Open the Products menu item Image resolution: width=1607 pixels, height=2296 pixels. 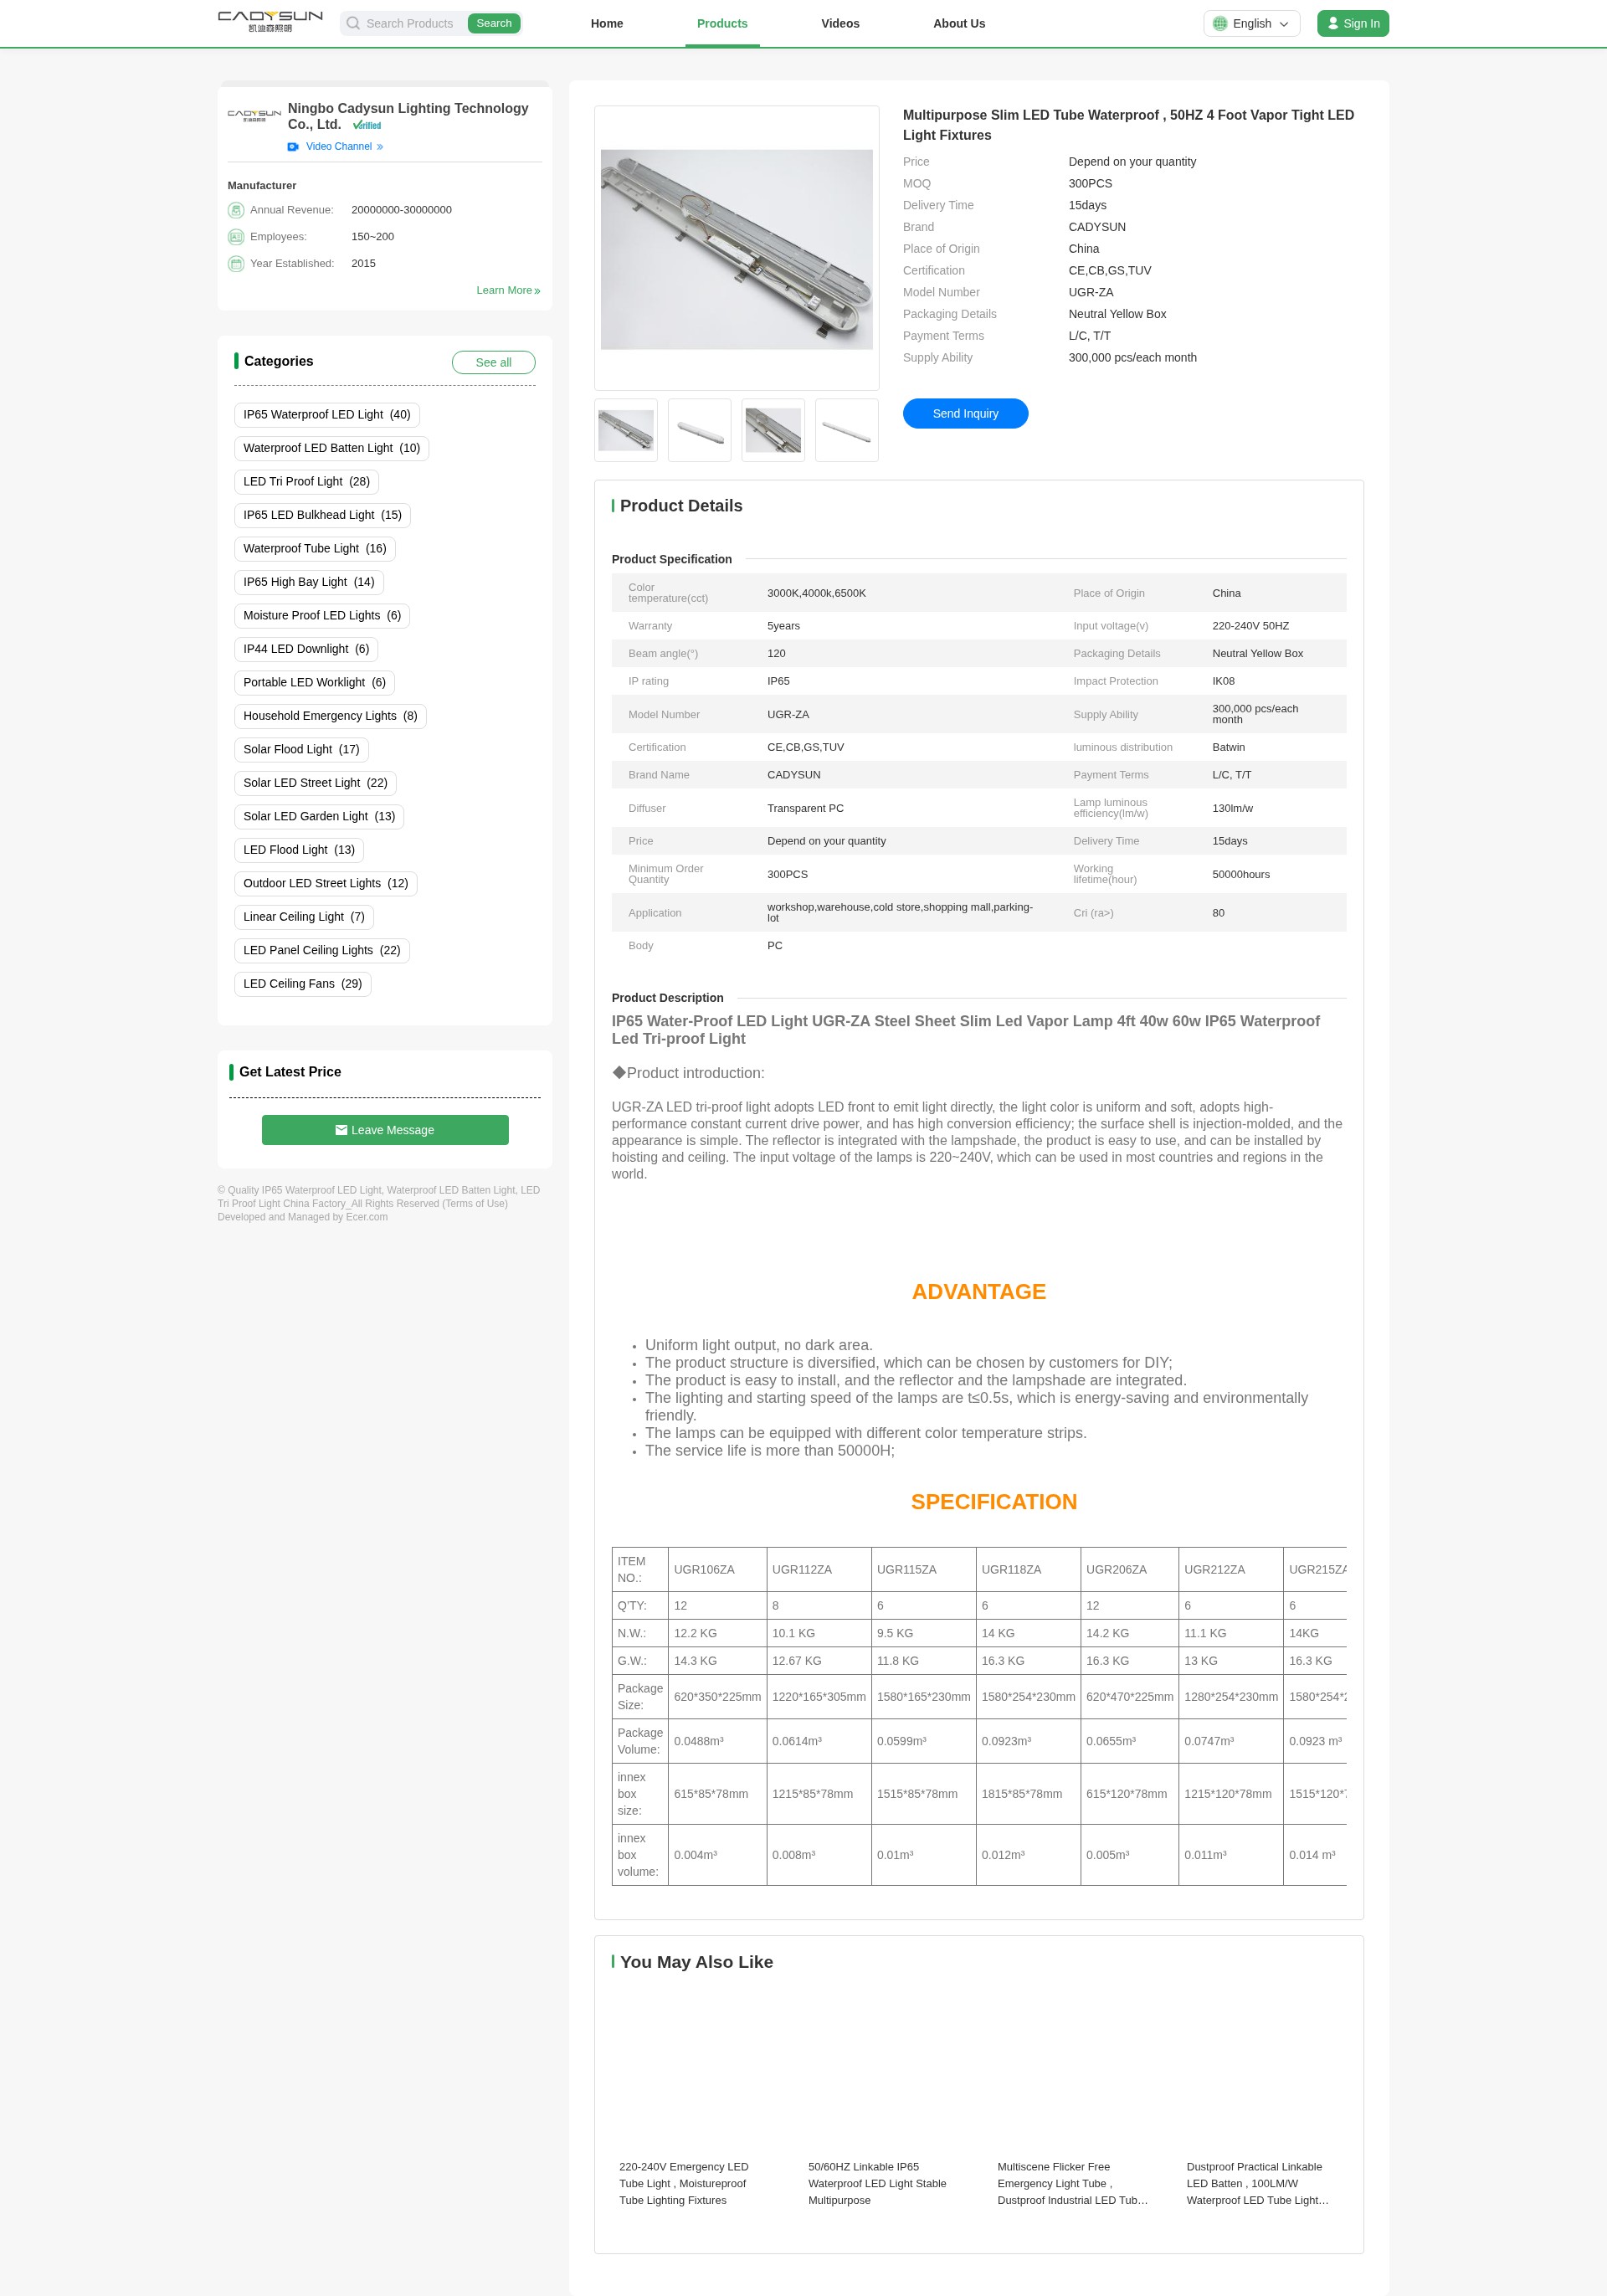(722, 23)
